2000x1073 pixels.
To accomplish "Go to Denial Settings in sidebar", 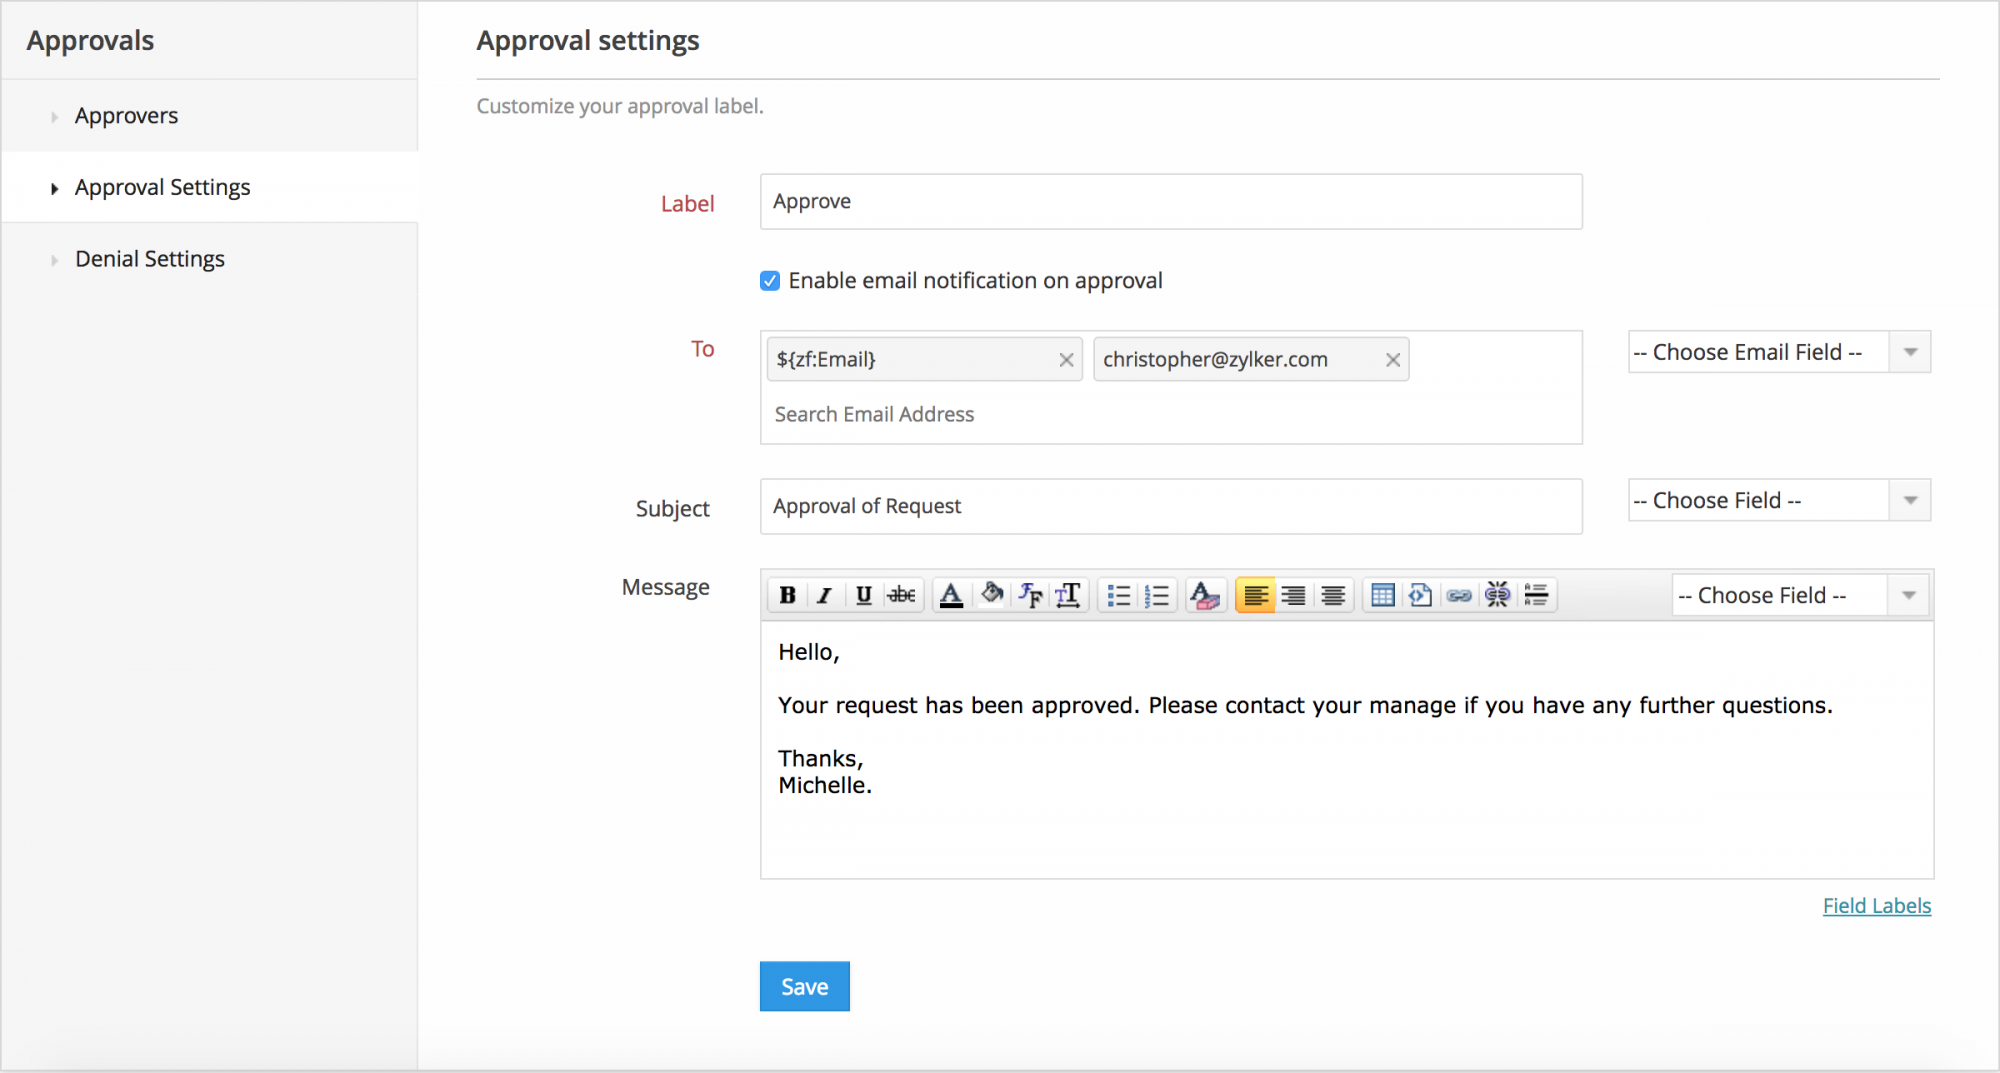I will tap(150, 259).
